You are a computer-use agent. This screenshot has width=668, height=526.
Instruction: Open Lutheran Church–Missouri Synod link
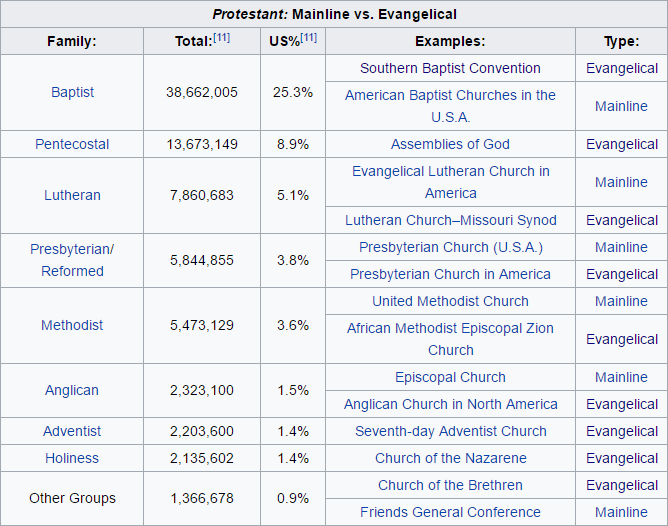(x=450, y=220)
